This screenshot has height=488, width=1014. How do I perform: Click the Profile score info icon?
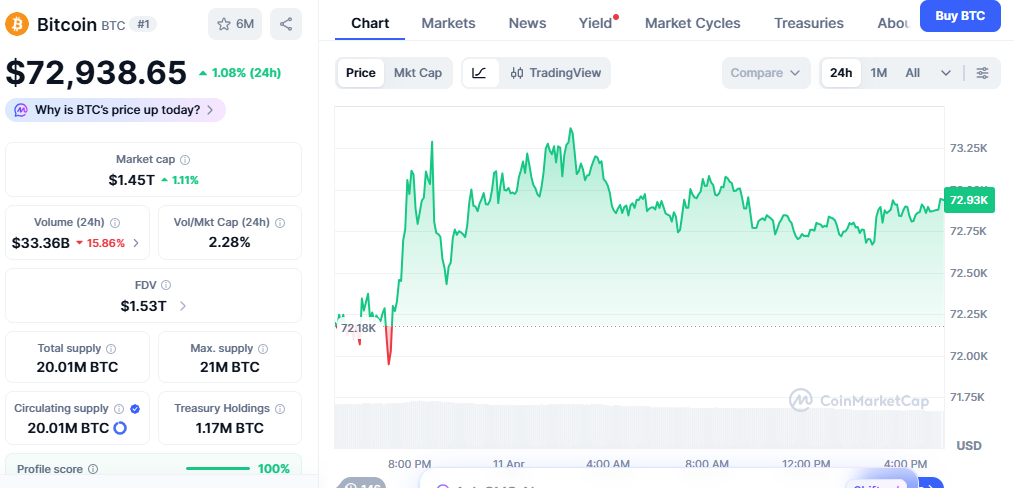click(x=93, y=469)
